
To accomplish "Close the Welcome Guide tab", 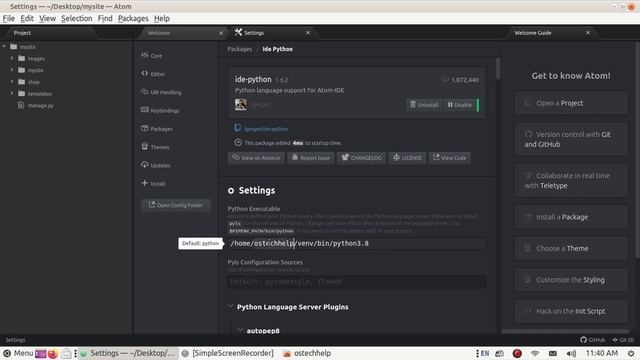I will [588, 33].
